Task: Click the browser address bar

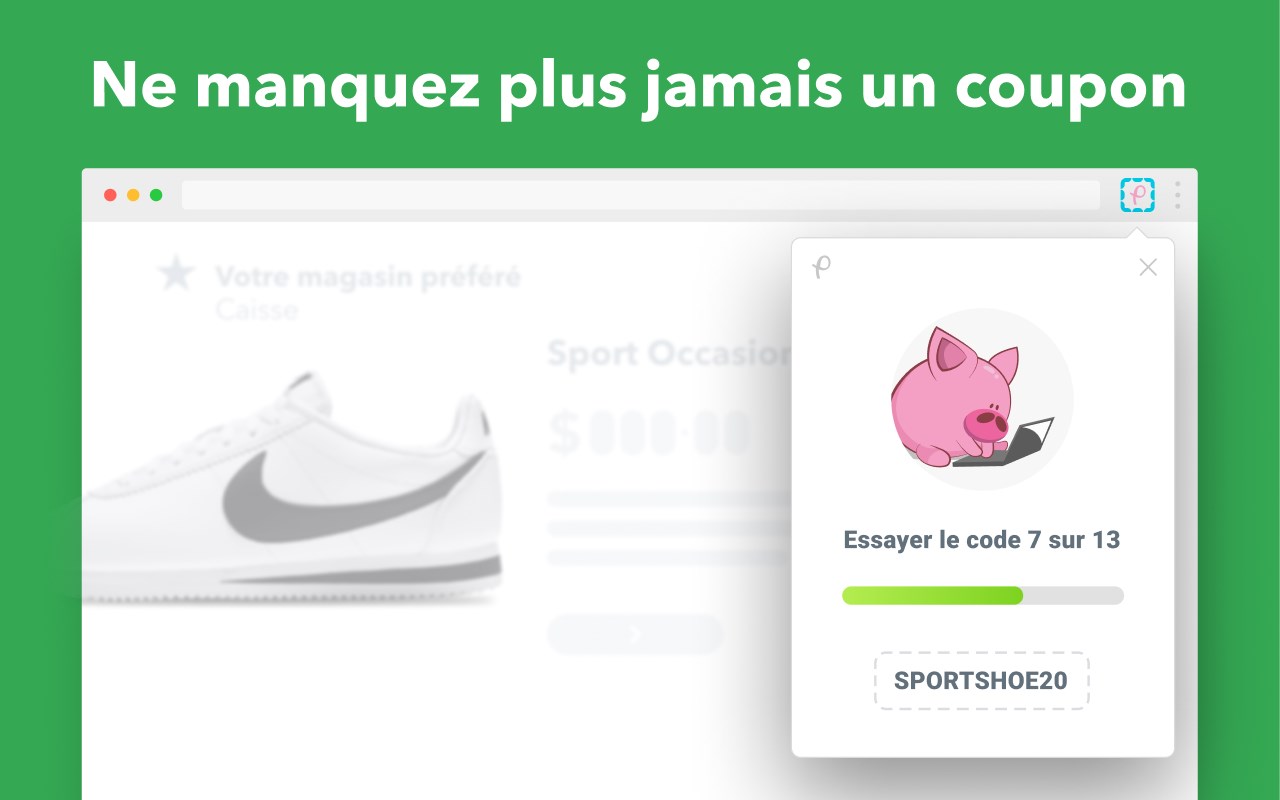Action: [640, 195]
